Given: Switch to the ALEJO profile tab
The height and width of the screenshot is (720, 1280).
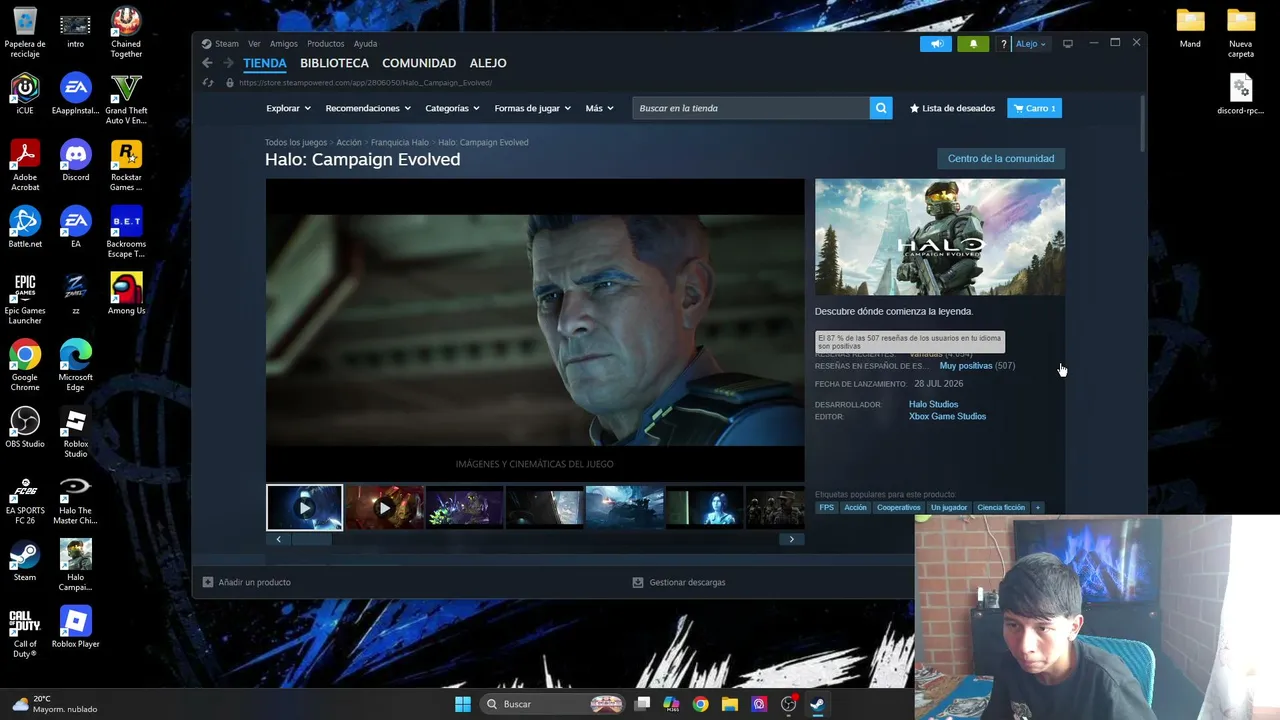Looking at the screenshot, I should pos(488,63).
